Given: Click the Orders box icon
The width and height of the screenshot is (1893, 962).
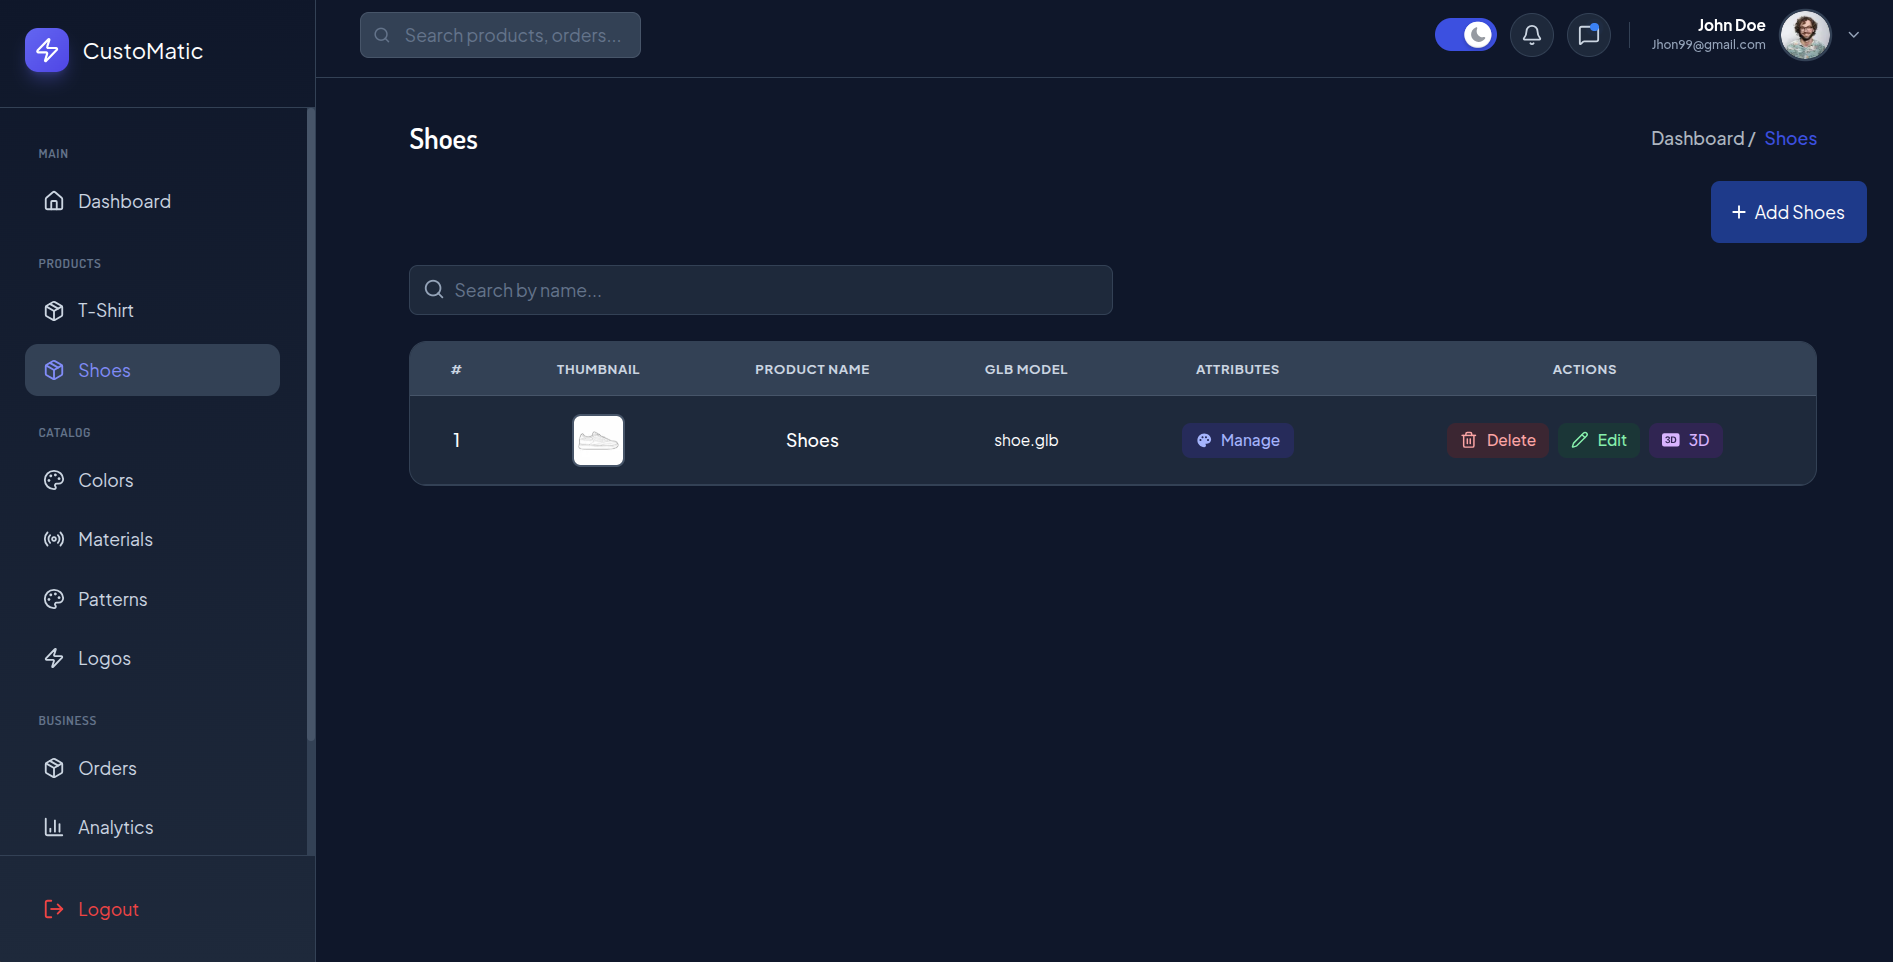Looking at the screenshot, I should 54,768.
